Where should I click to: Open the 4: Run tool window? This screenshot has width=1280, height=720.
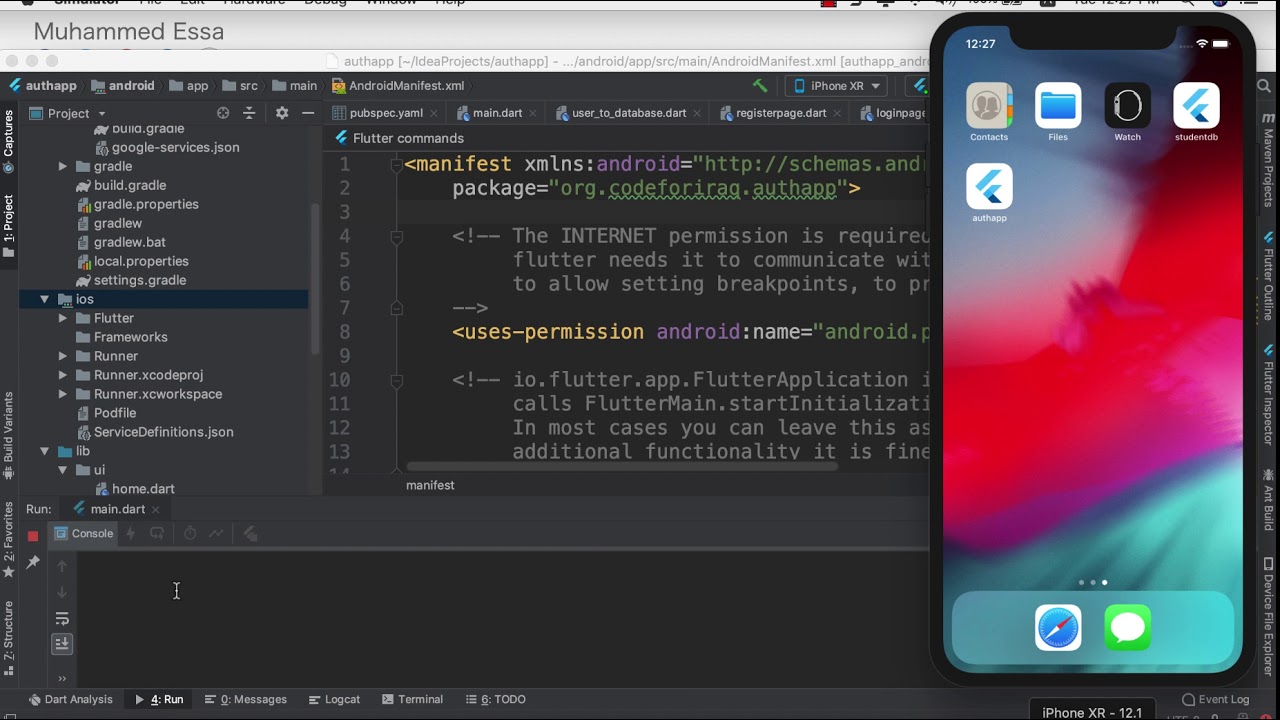159,699
